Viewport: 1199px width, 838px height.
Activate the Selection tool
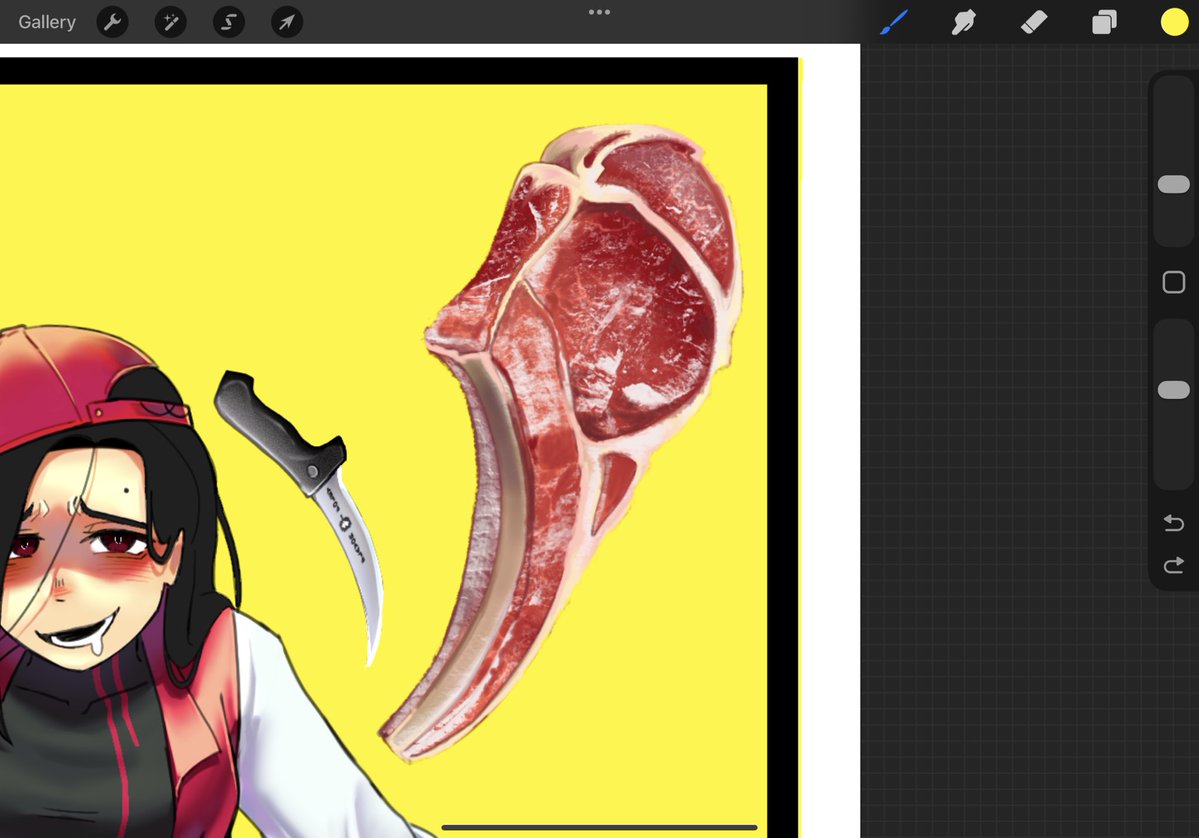pos(229,22)
